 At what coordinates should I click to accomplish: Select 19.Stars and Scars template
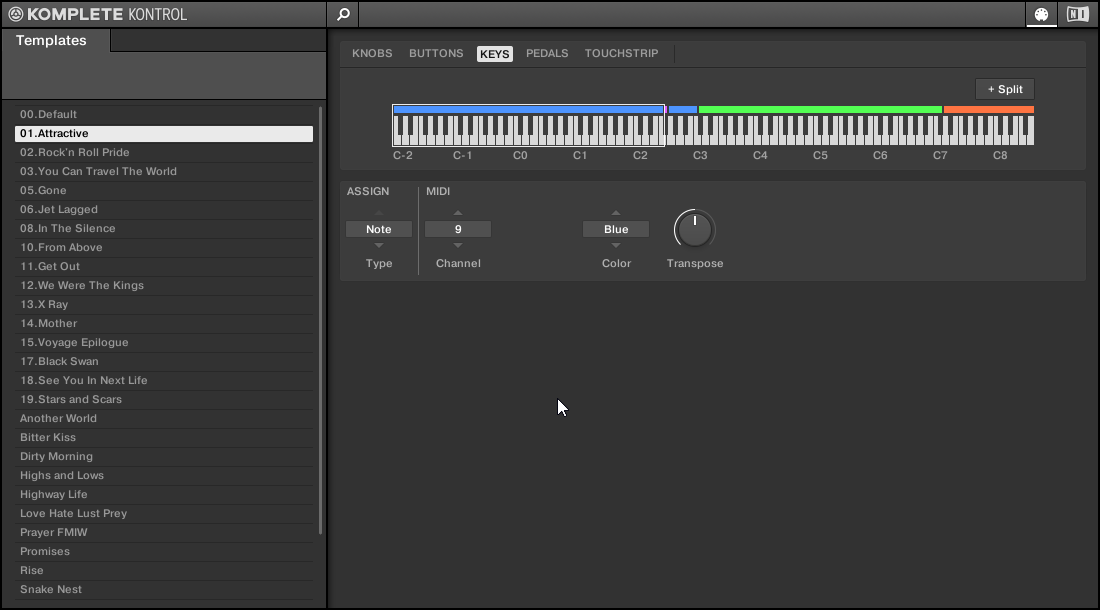pyautogui.click(x=164, y=399)
